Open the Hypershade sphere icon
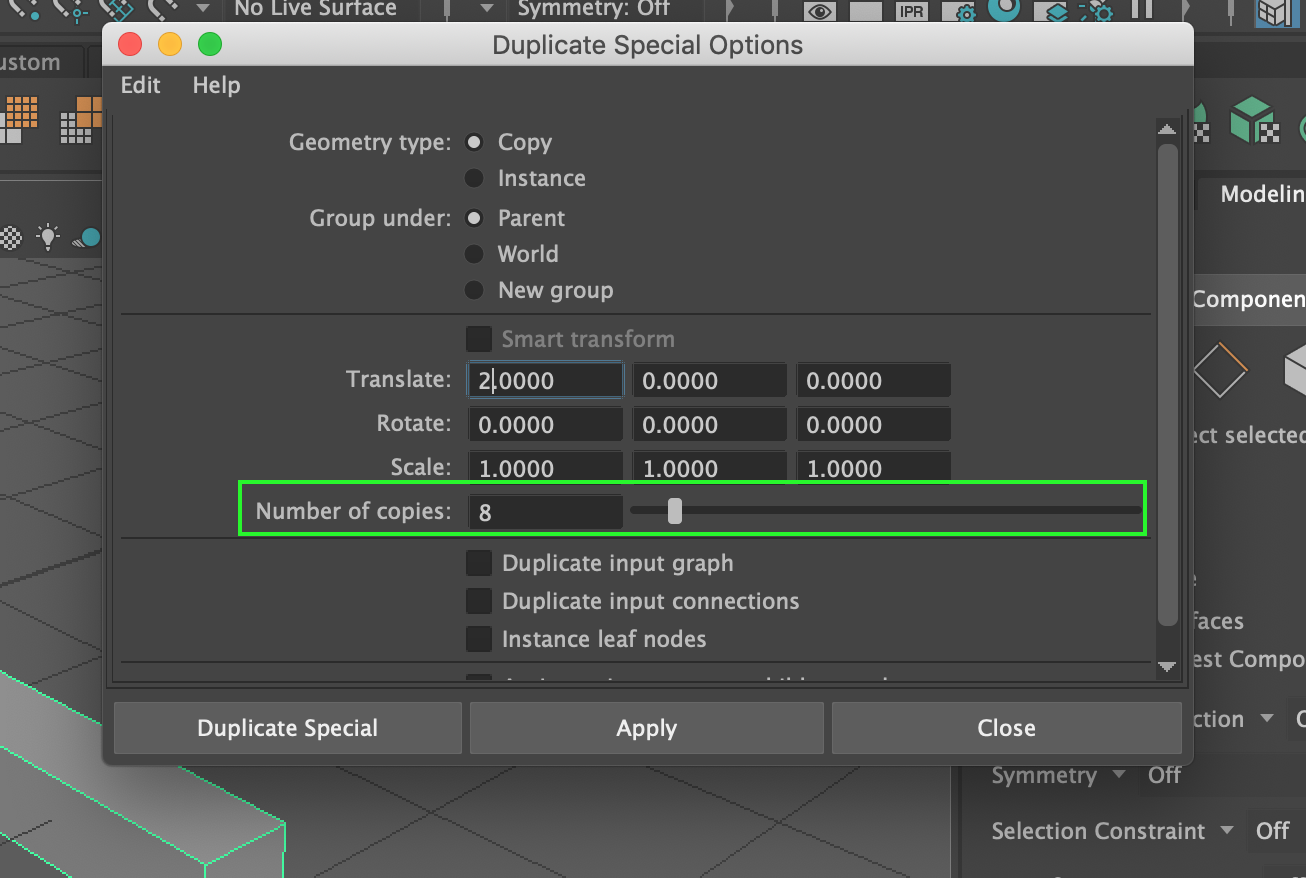This screenshot has height=878, width=1306. click(1003, 11)
